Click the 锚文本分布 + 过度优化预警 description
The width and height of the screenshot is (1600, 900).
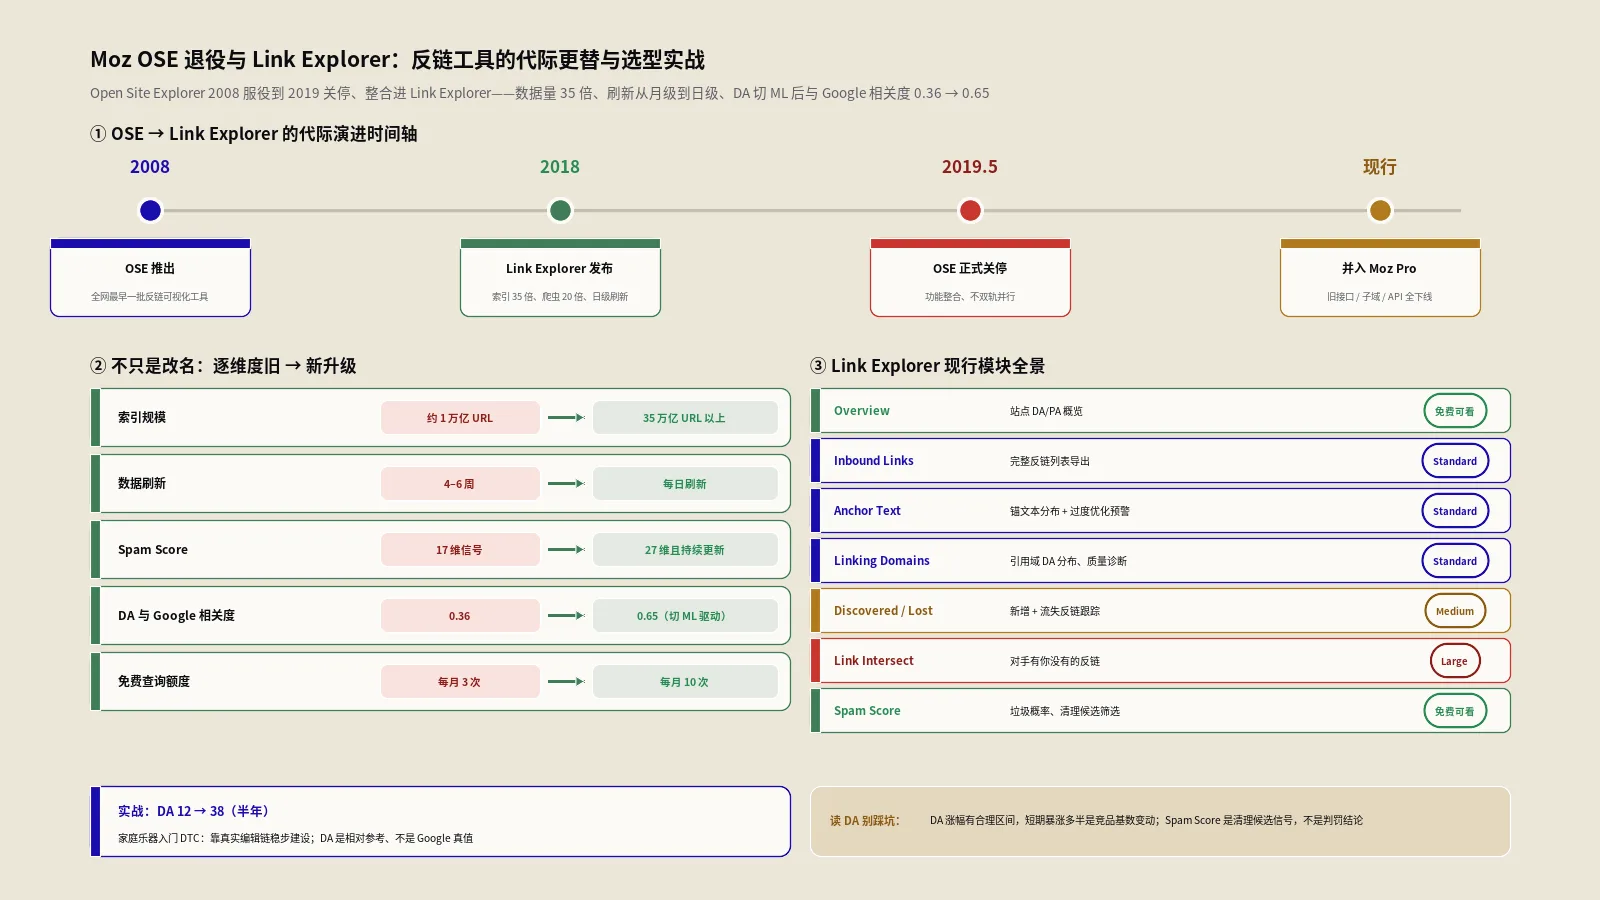click(x=1070, y=511)
